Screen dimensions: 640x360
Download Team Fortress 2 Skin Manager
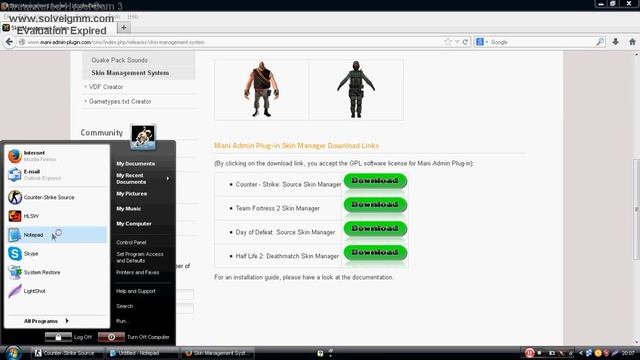point(375,204)
